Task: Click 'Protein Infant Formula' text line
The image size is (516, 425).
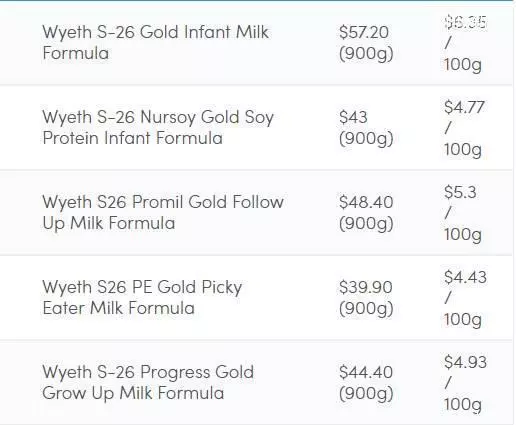Action: pyautogui.click(x=133, y=138)
